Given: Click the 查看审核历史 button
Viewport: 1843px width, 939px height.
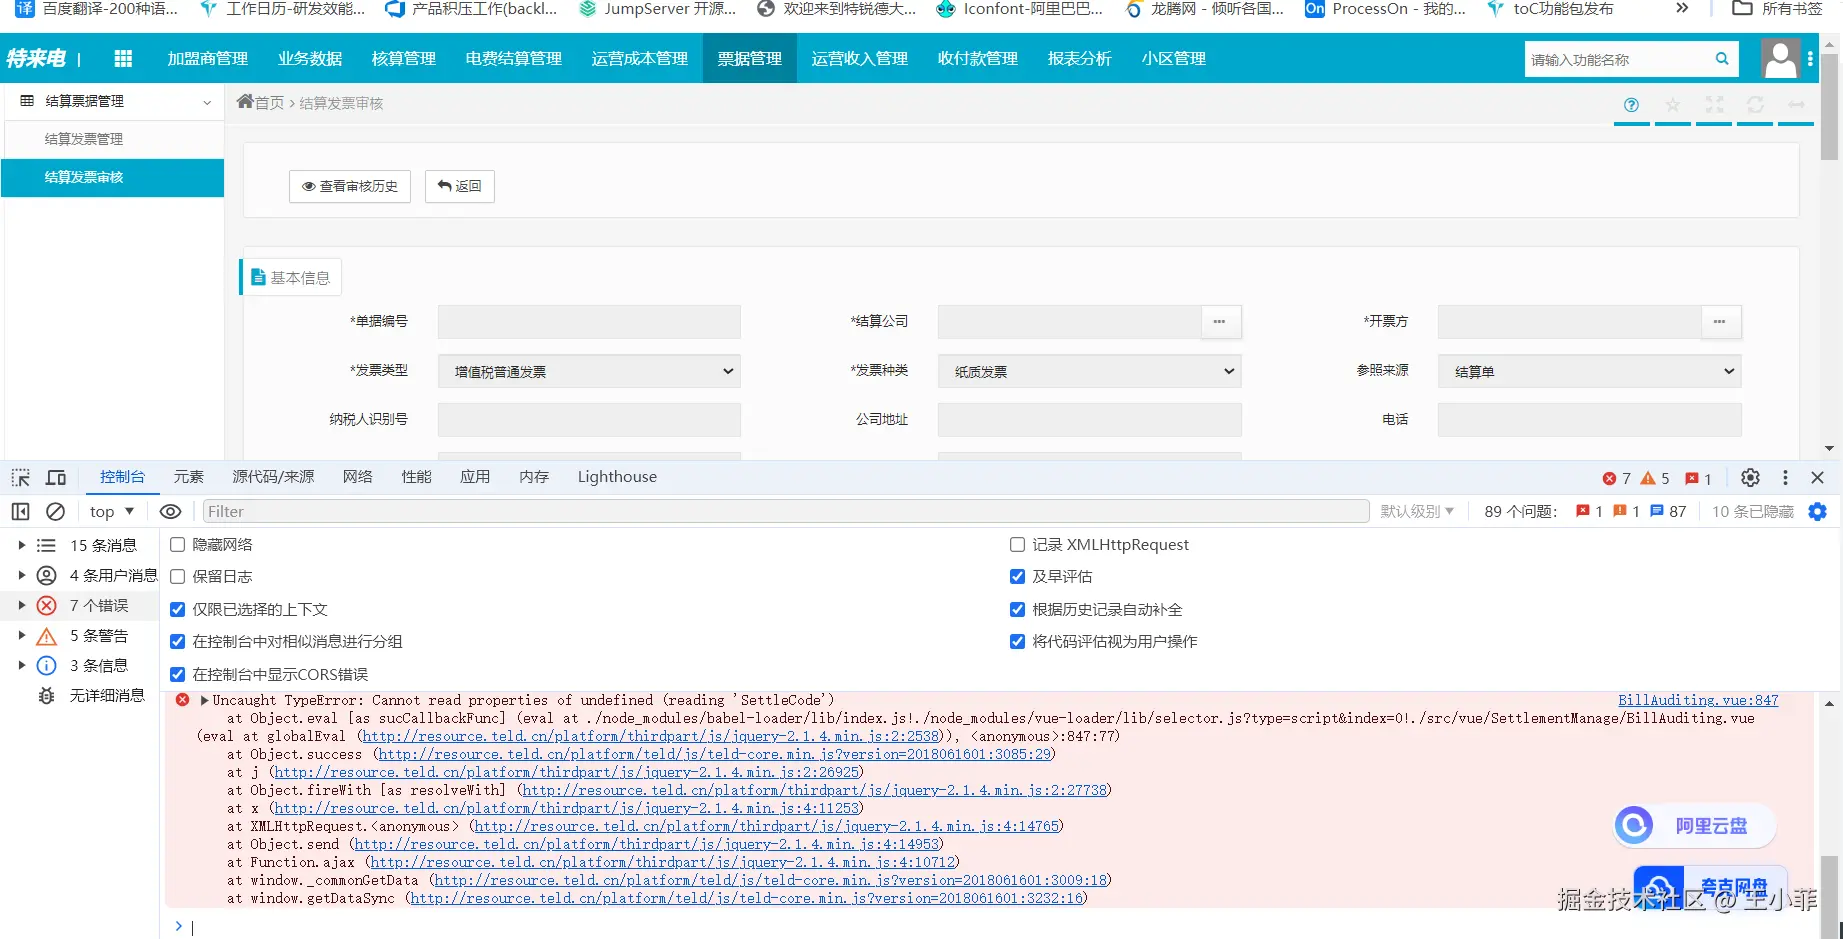Looking at the screenshot, I should click(350, 186).
